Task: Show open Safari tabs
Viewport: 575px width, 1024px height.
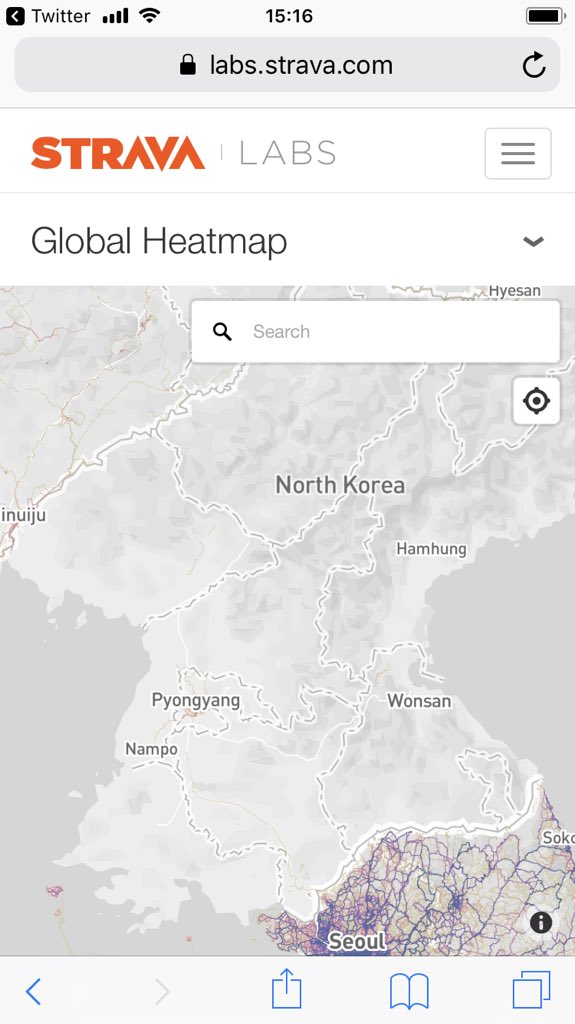Action: (531, 989)
